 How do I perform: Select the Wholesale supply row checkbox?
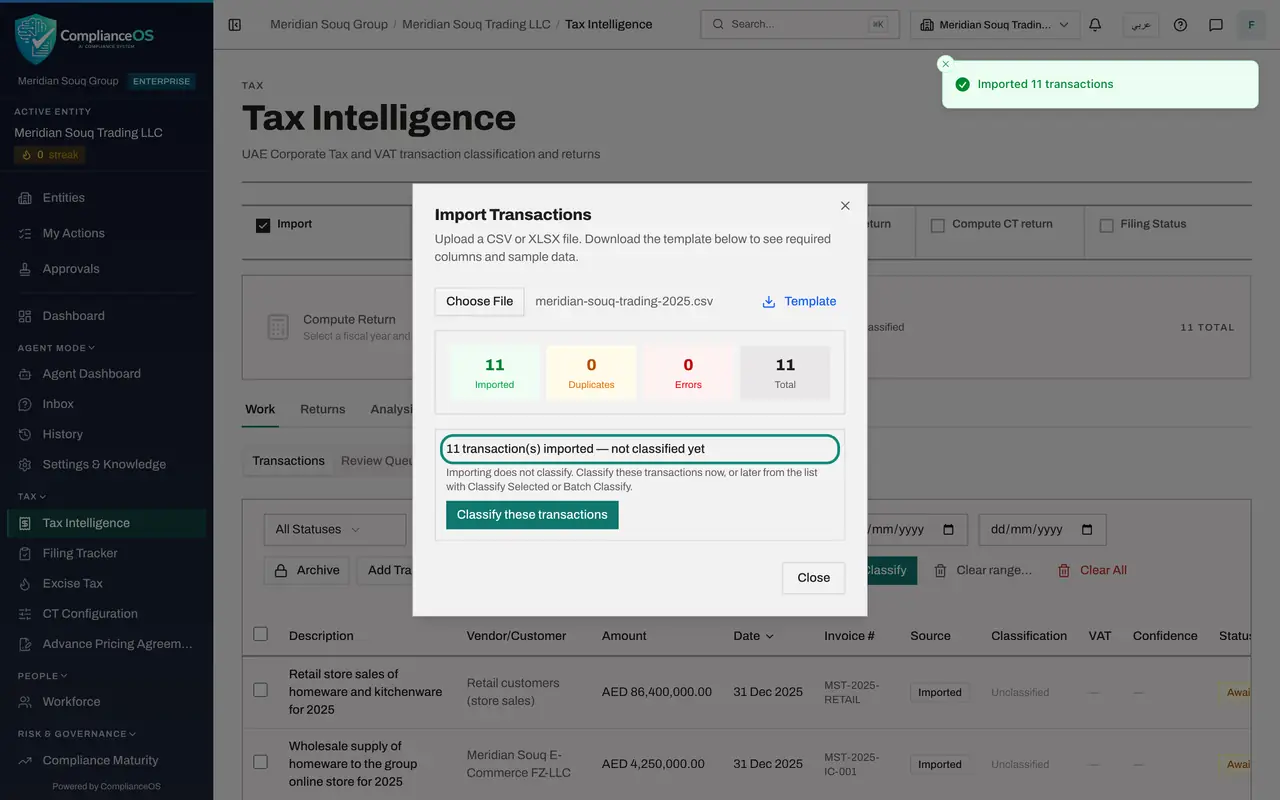click(x=261, y=762)
